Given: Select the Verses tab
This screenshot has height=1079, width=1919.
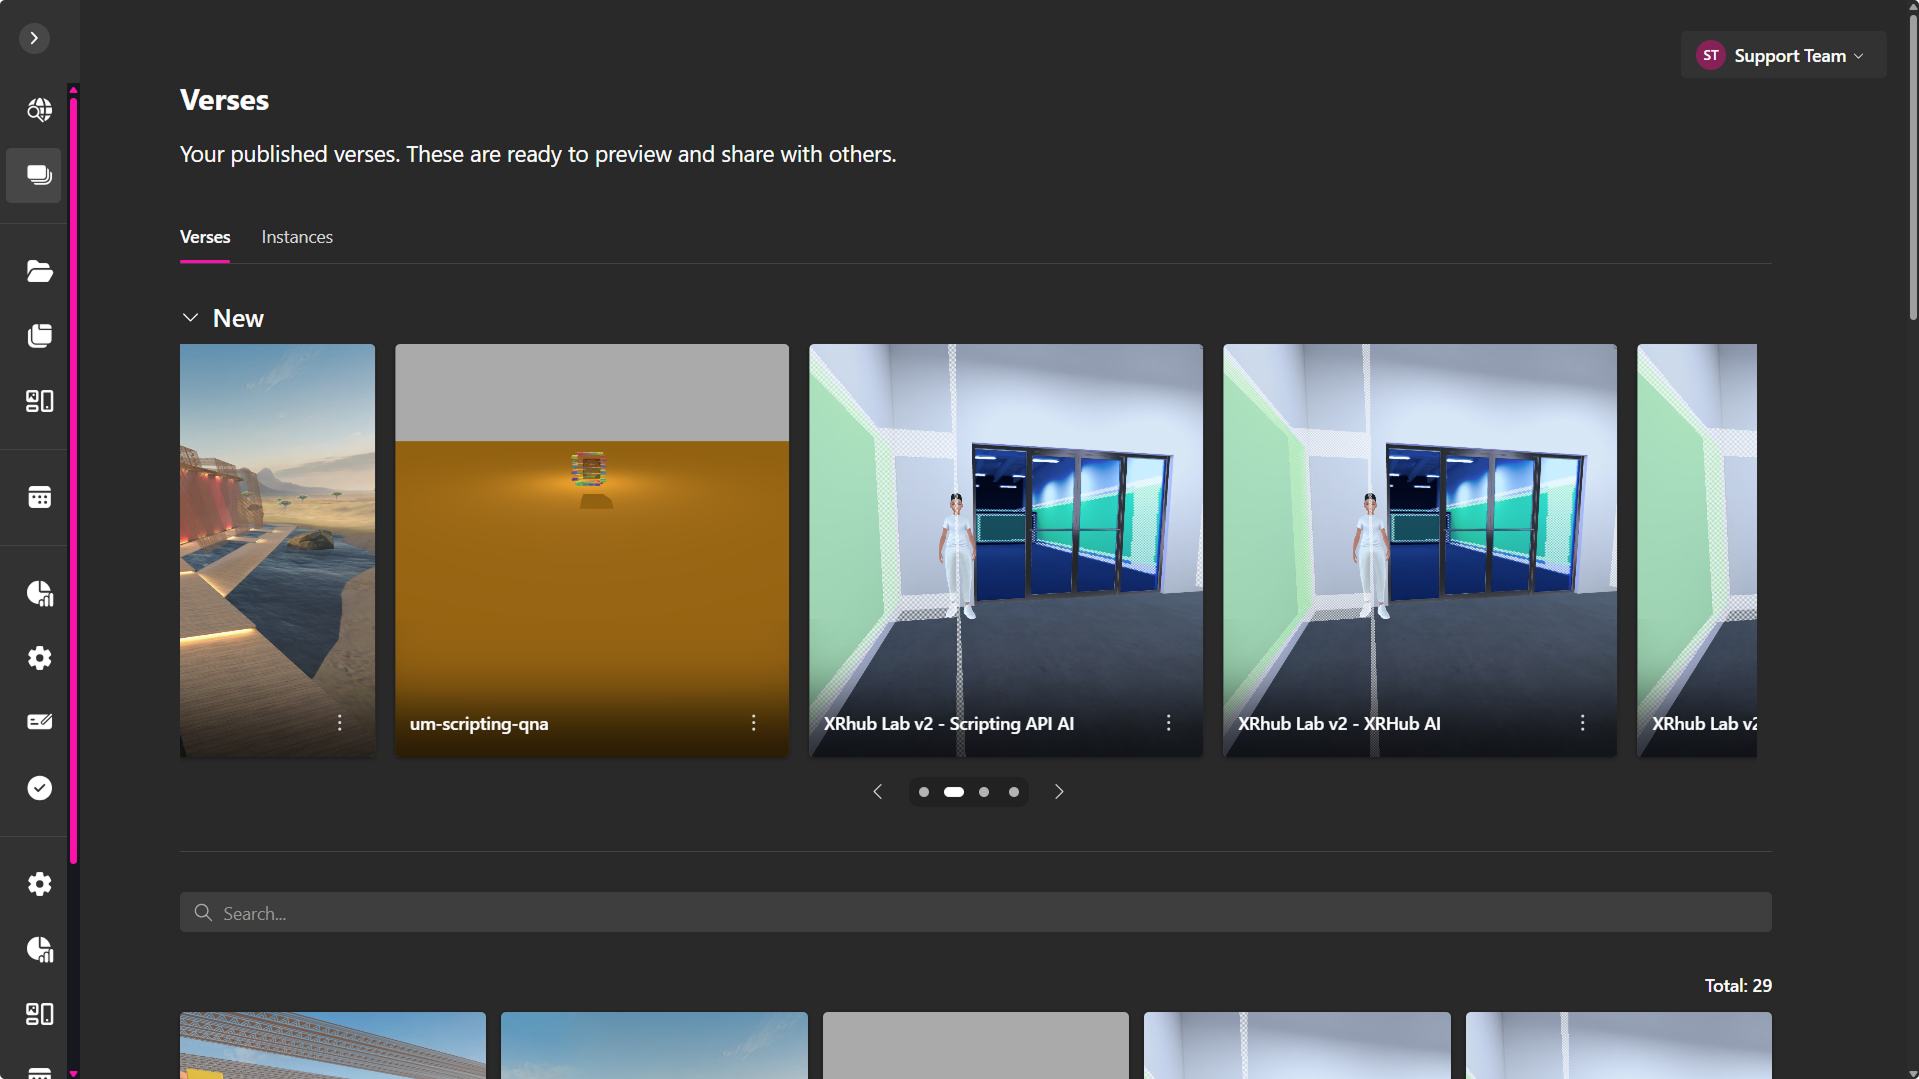Looking at the screenshot, I should point(205,237).
